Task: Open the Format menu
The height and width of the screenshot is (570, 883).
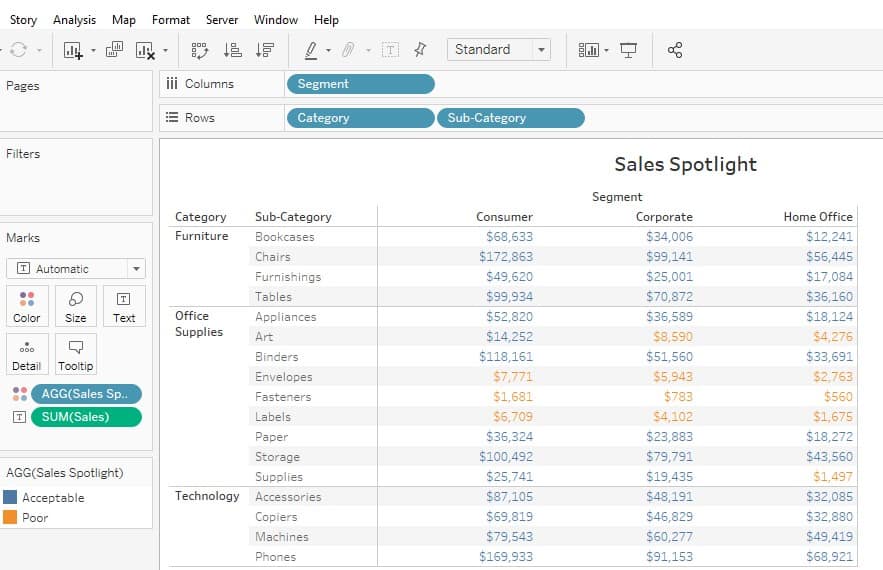Action: 170,19
